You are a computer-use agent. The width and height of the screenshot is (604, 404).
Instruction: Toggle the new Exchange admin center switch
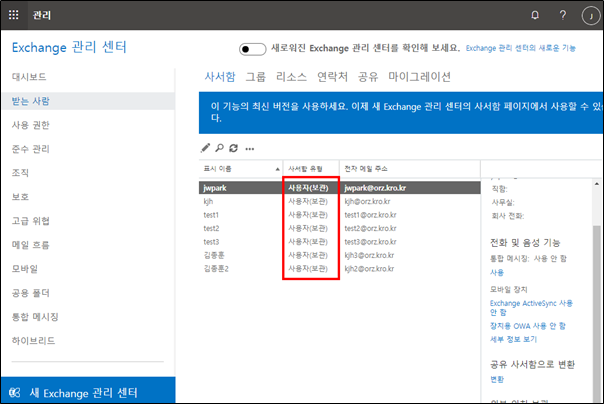coord(252,49)
